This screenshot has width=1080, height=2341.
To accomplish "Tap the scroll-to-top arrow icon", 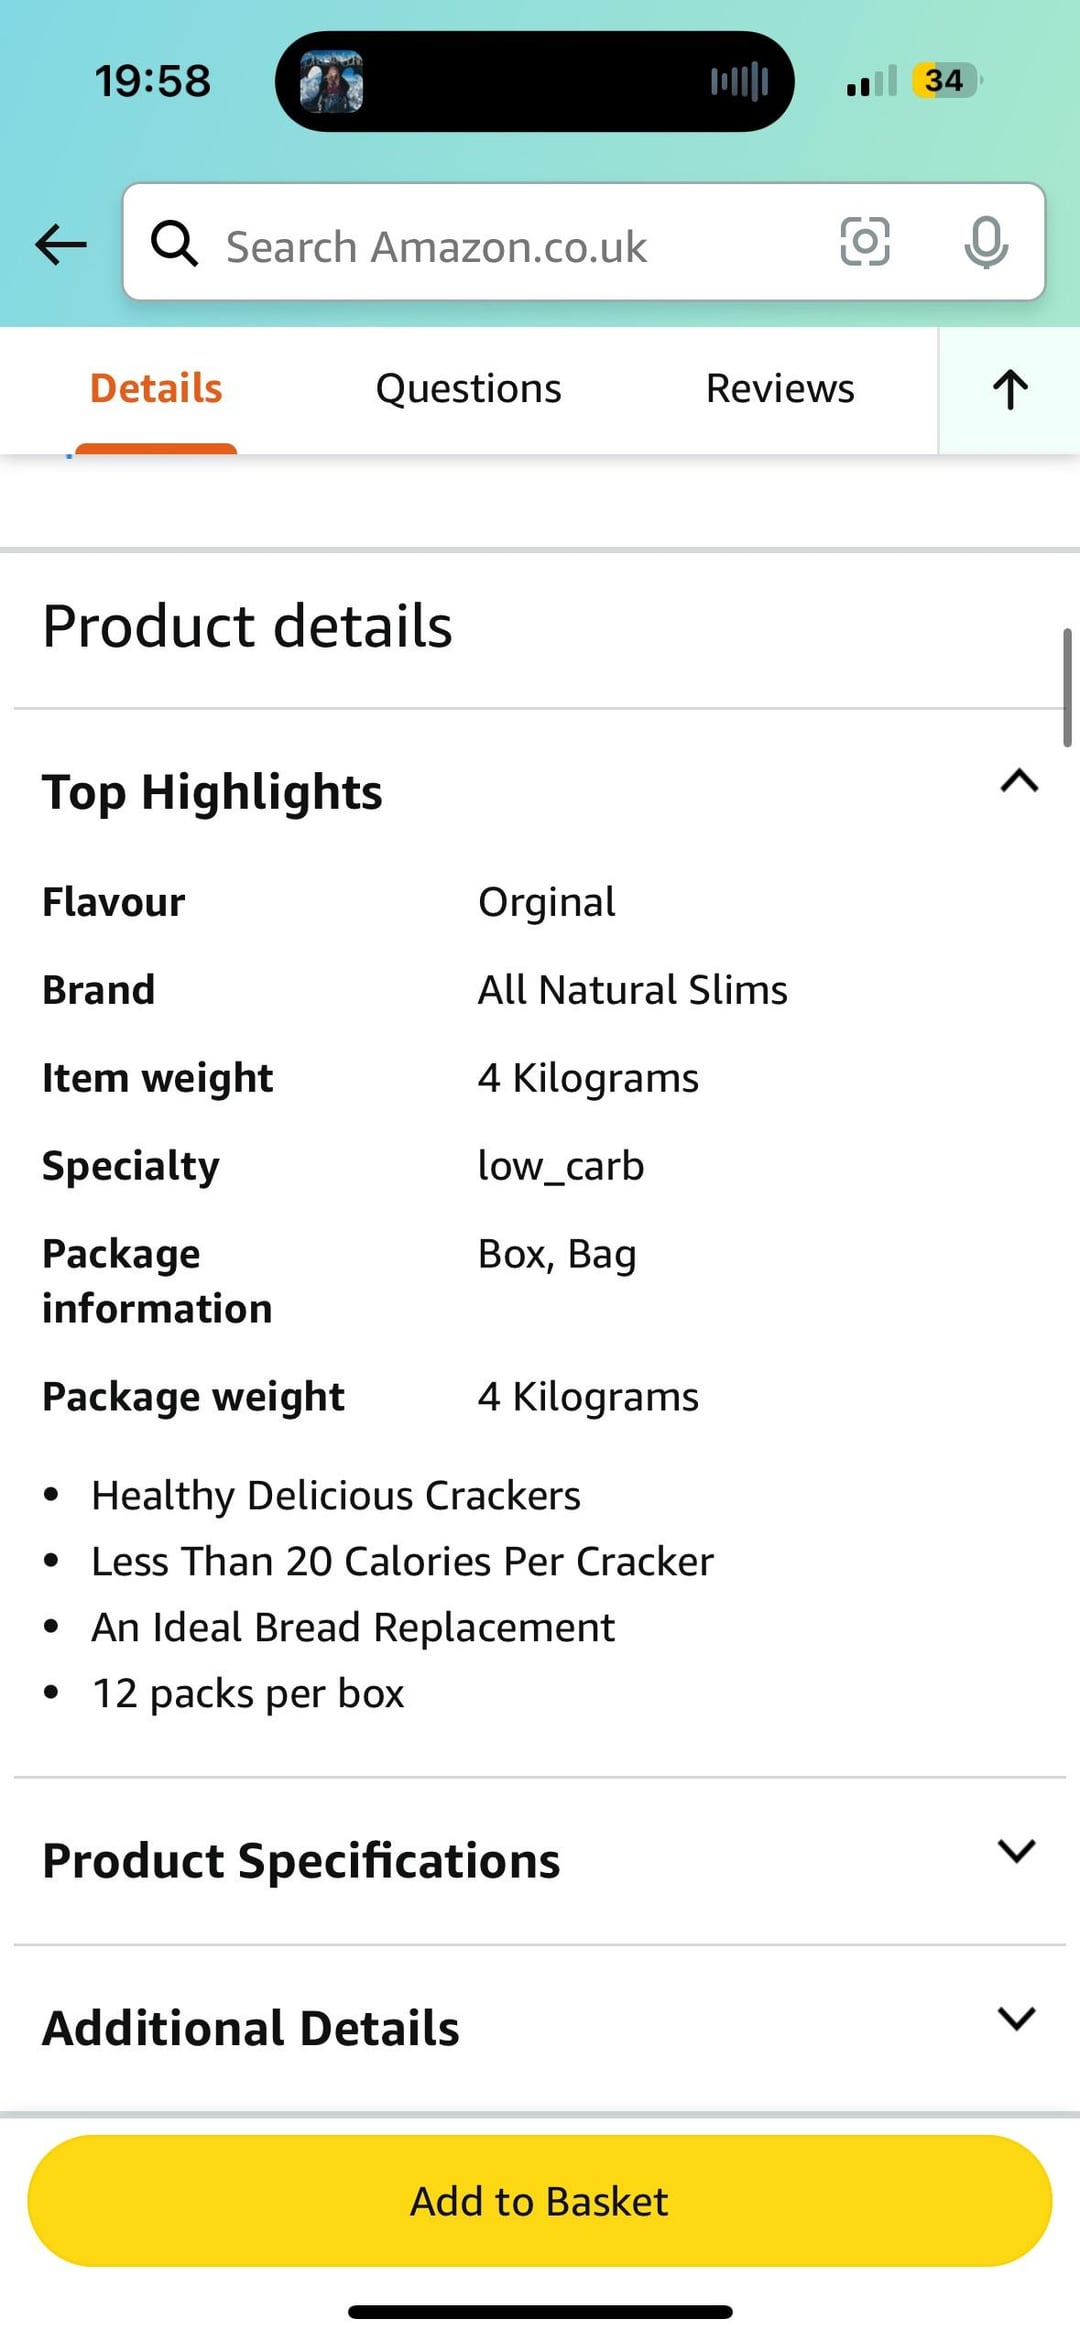I will pyautogui.click(x=1010, y=390).
